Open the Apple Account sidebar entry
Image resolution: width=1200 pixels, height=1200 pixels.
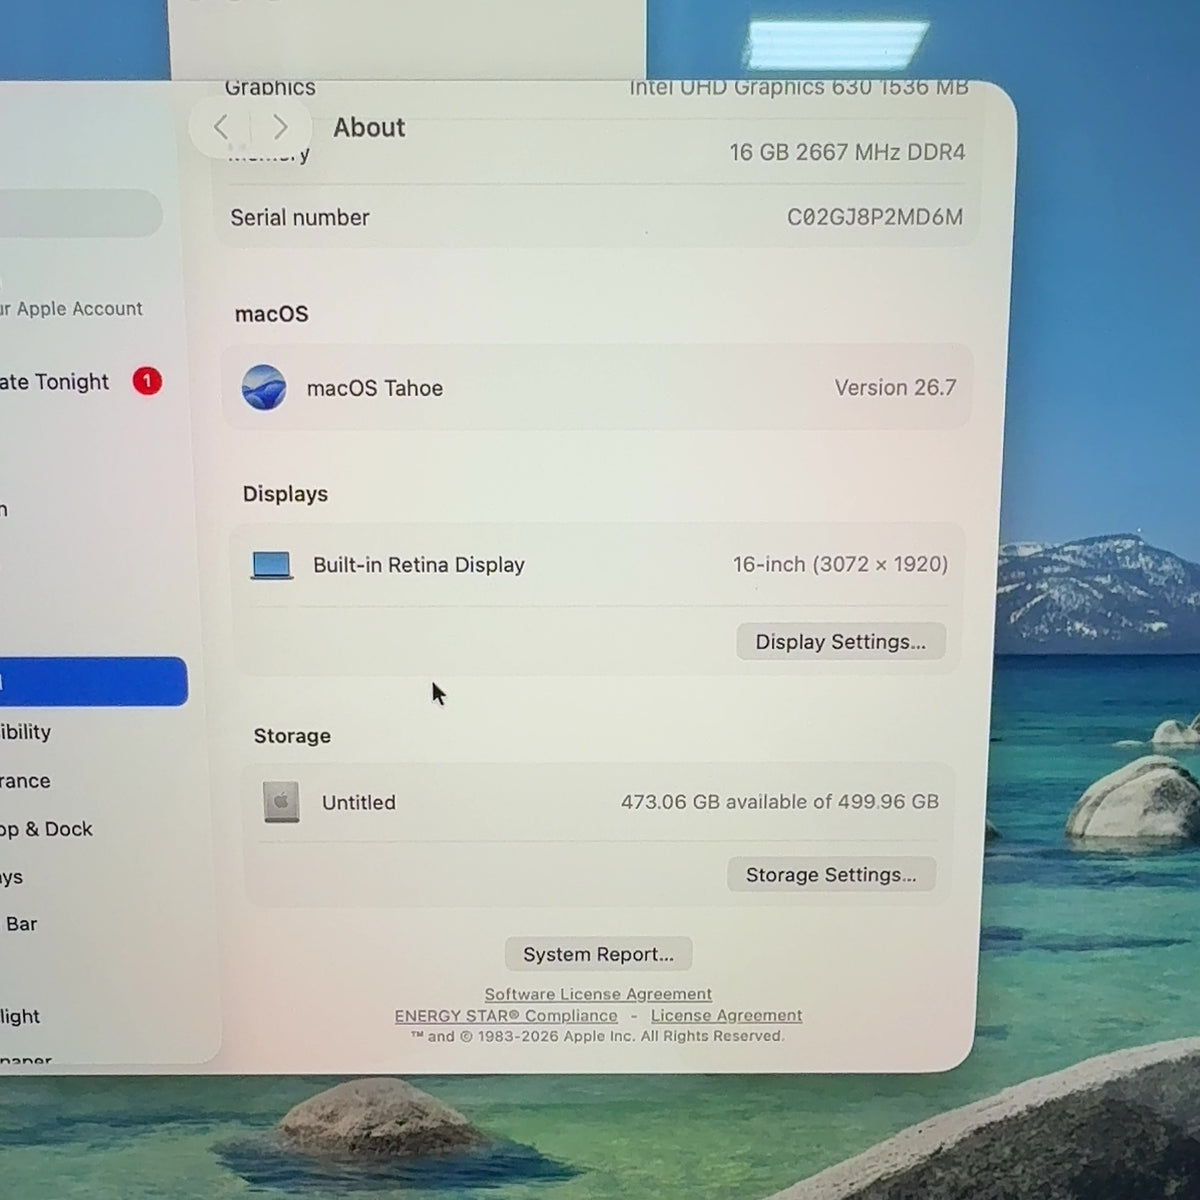pos(71,309)
